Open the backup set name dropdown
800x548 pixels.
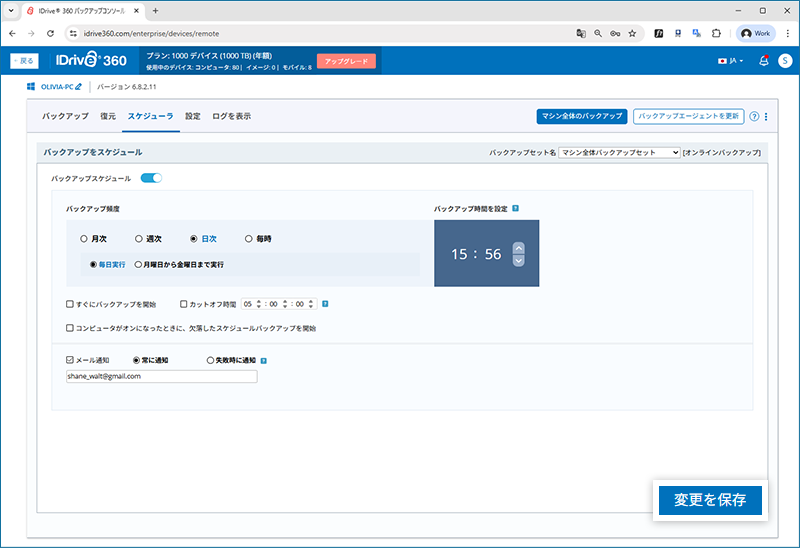(x=619, y=152)
